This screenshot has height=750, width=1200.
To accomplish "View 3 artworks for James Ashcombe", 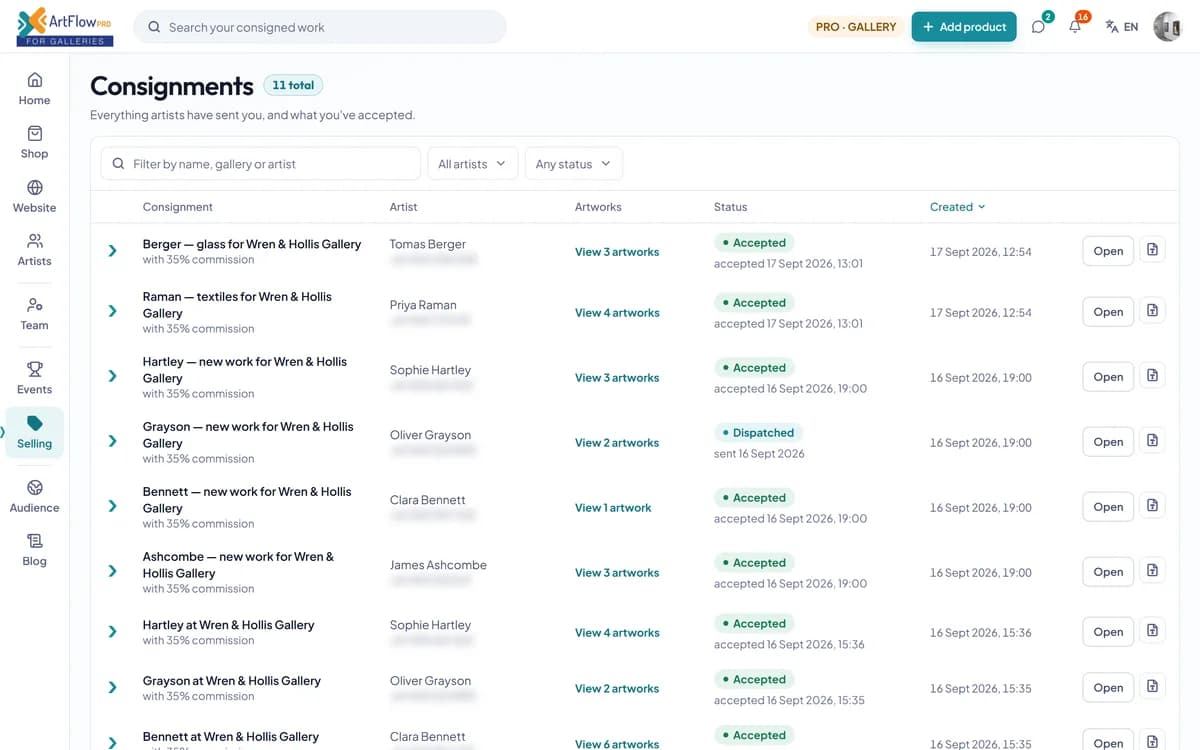I will [x=617, y=573].
